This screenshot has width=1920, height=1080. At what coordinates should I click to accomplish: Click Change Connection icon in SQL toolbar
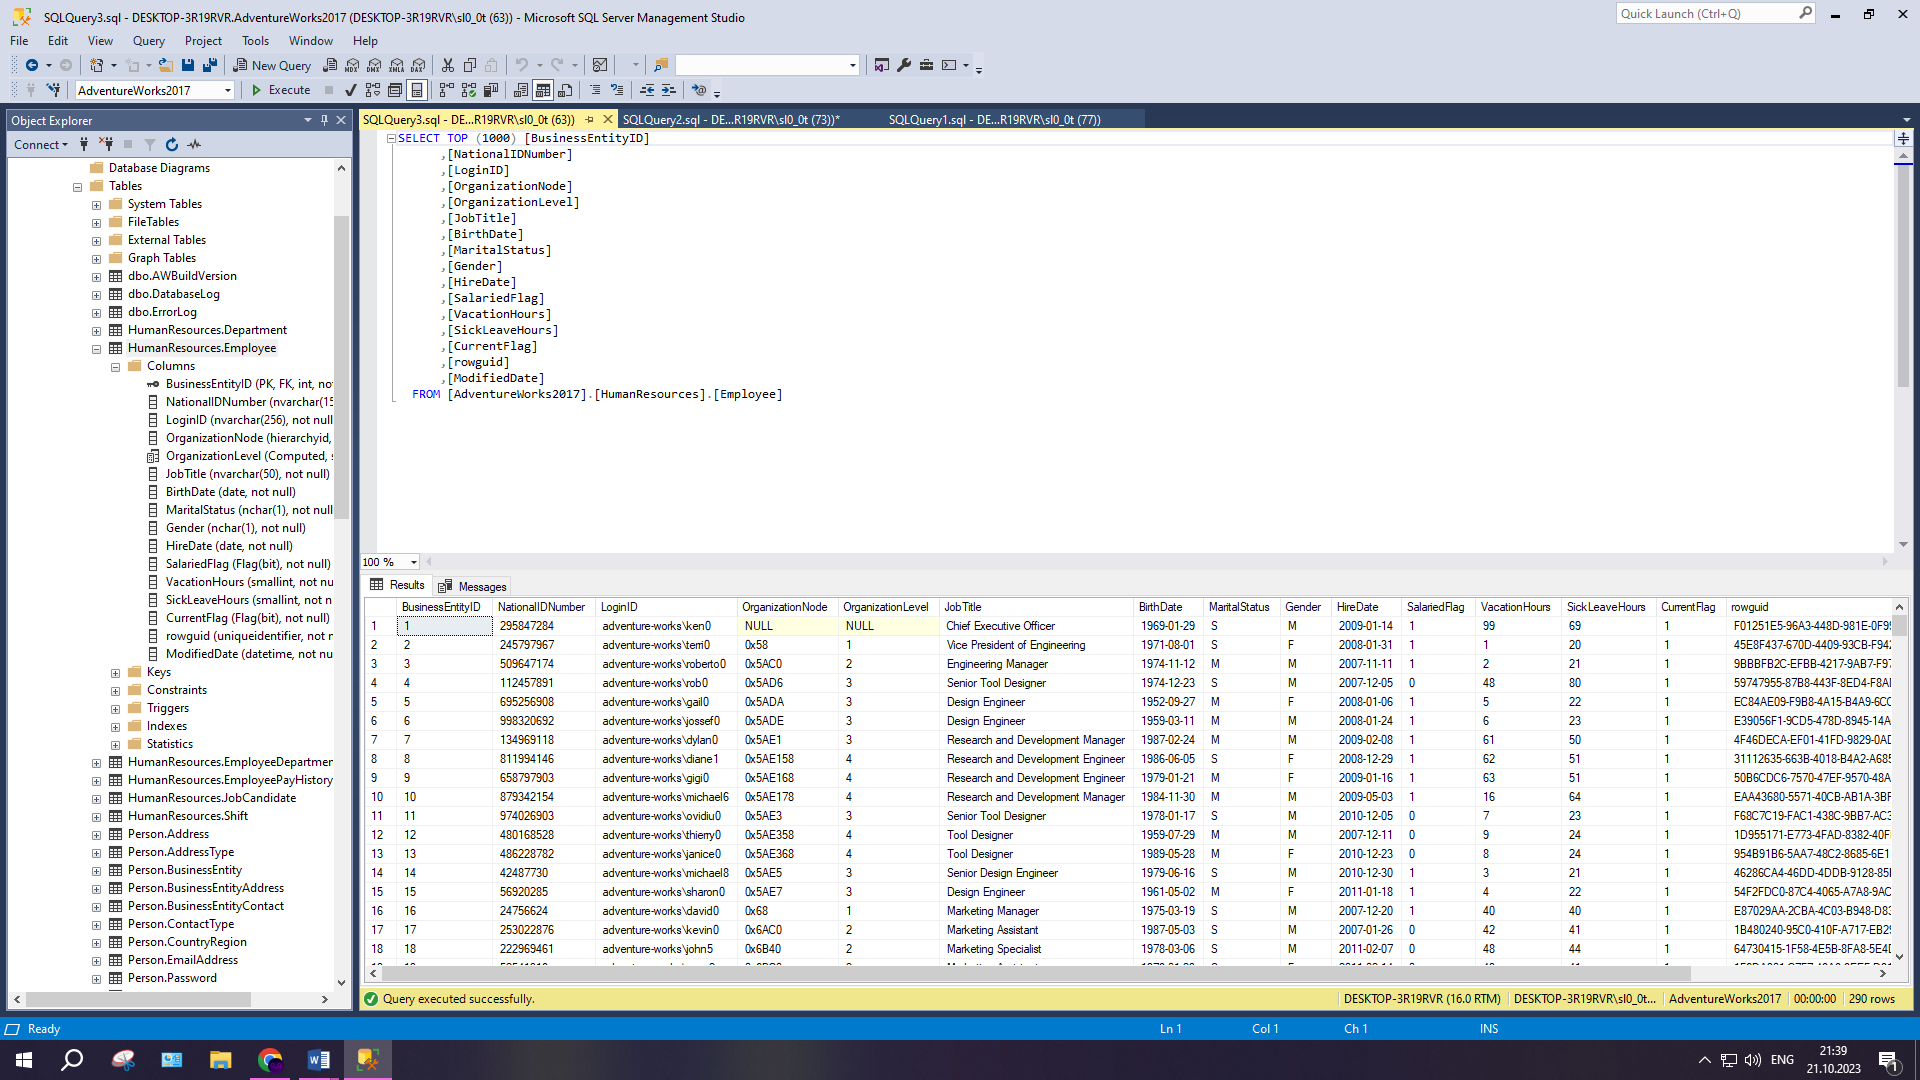click(54, 90)
